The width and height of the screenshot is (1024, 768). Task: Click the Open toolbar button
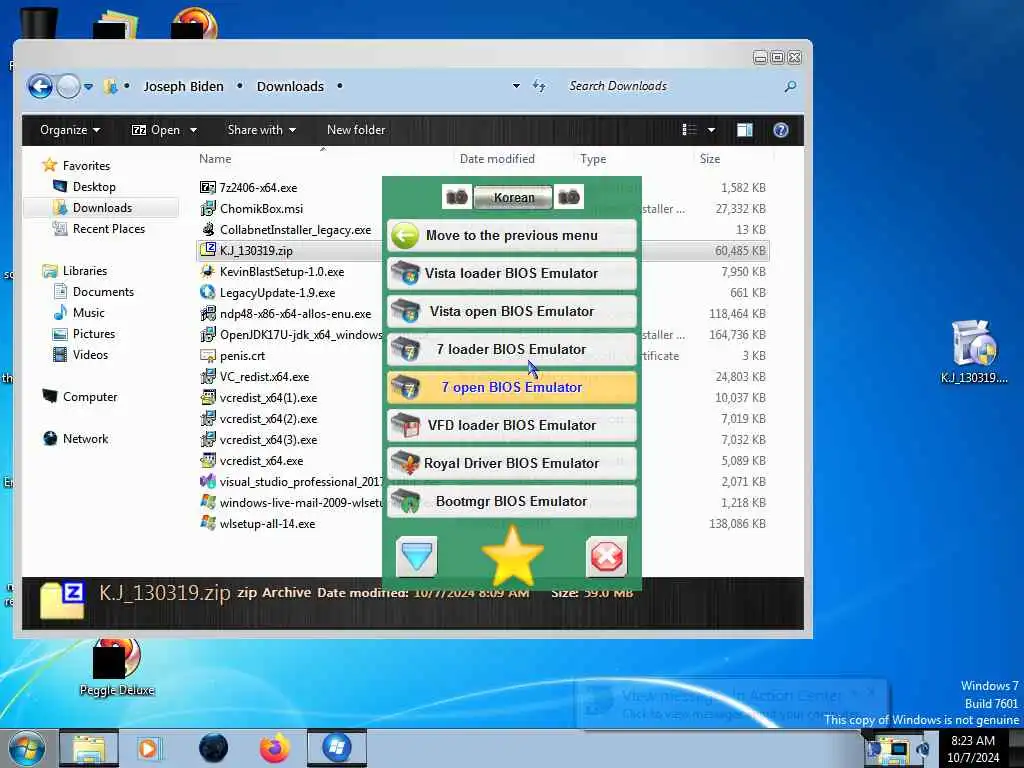[157, 130]
